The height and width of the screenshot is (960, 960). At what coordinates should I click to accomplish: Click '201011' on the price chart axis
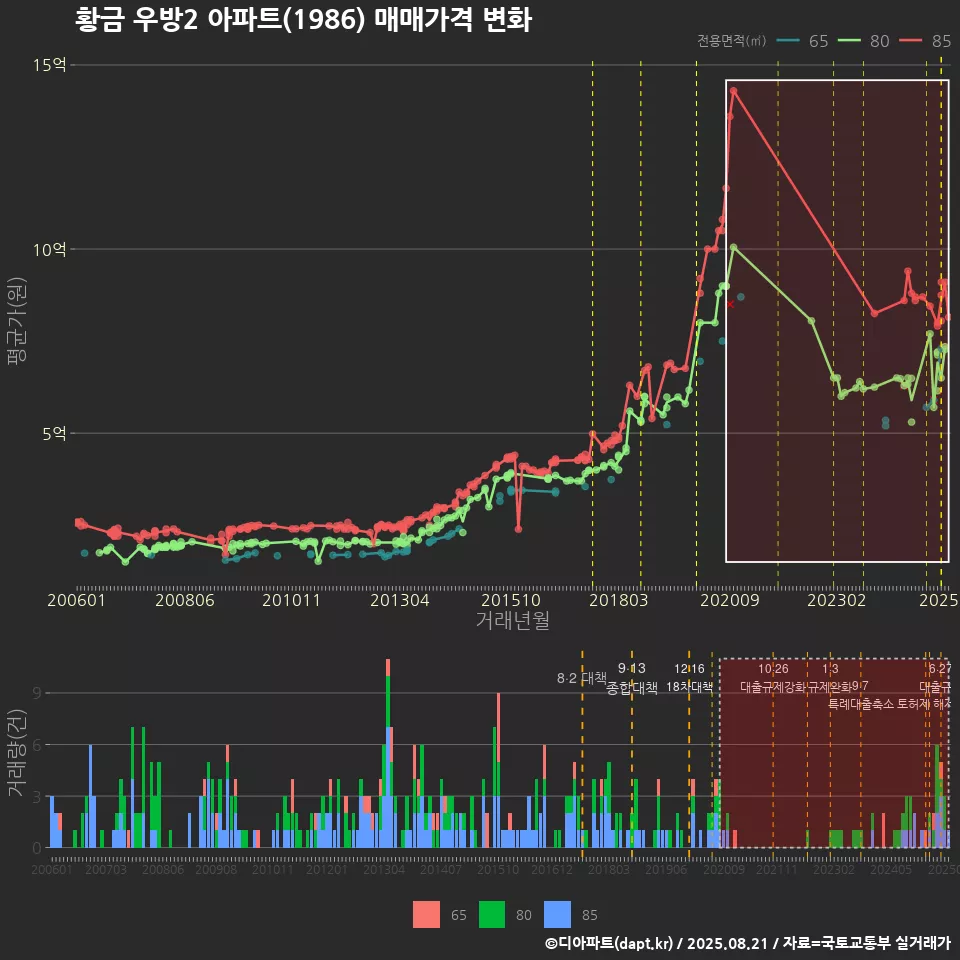point(291,600)
